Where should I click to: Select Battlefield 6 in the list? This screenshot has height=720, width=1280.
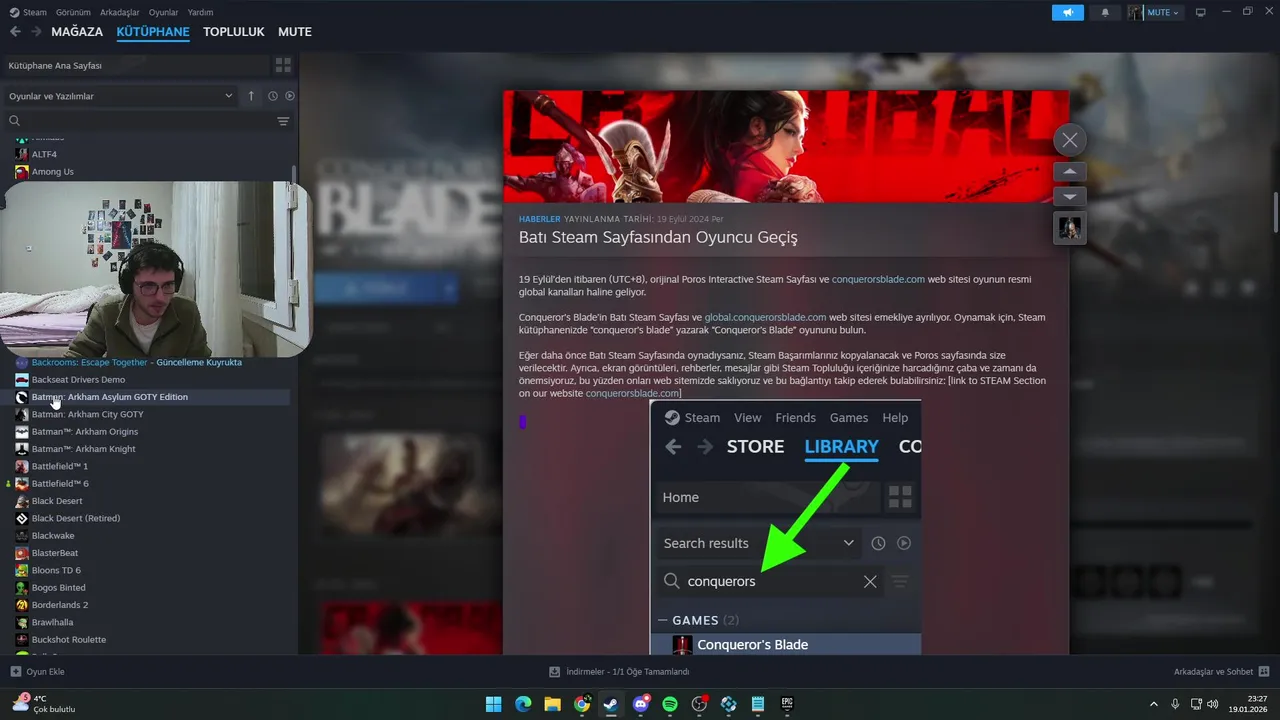[60, 484]
